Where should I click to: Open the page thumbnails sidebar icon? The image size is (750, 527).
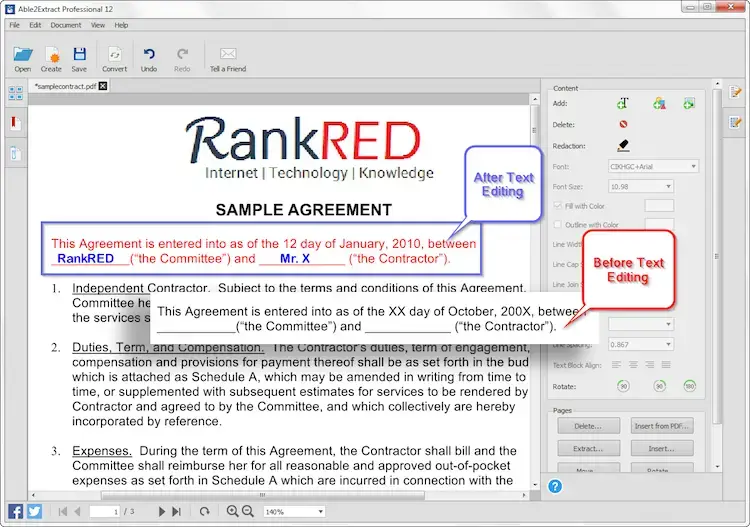click(x=15, y=93)
